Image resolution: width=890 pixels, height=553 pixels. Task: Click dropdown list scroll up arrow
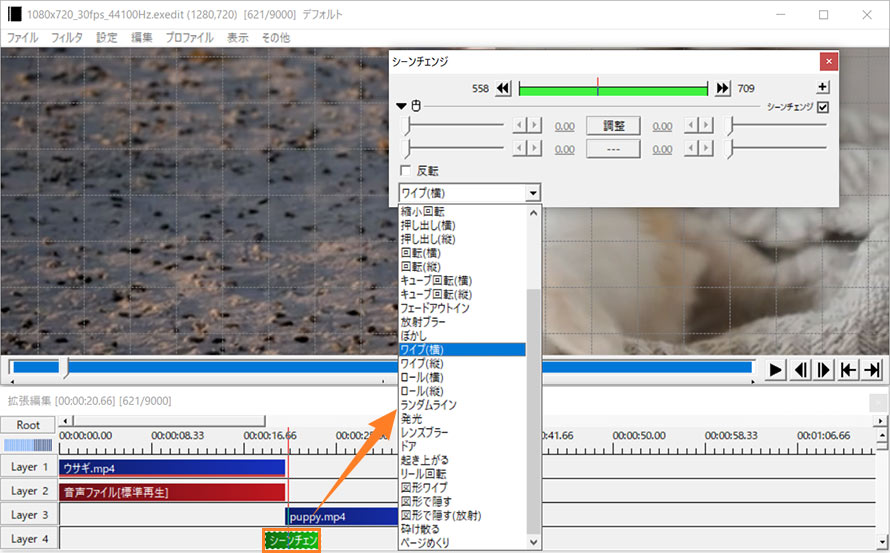click(533, 213)
